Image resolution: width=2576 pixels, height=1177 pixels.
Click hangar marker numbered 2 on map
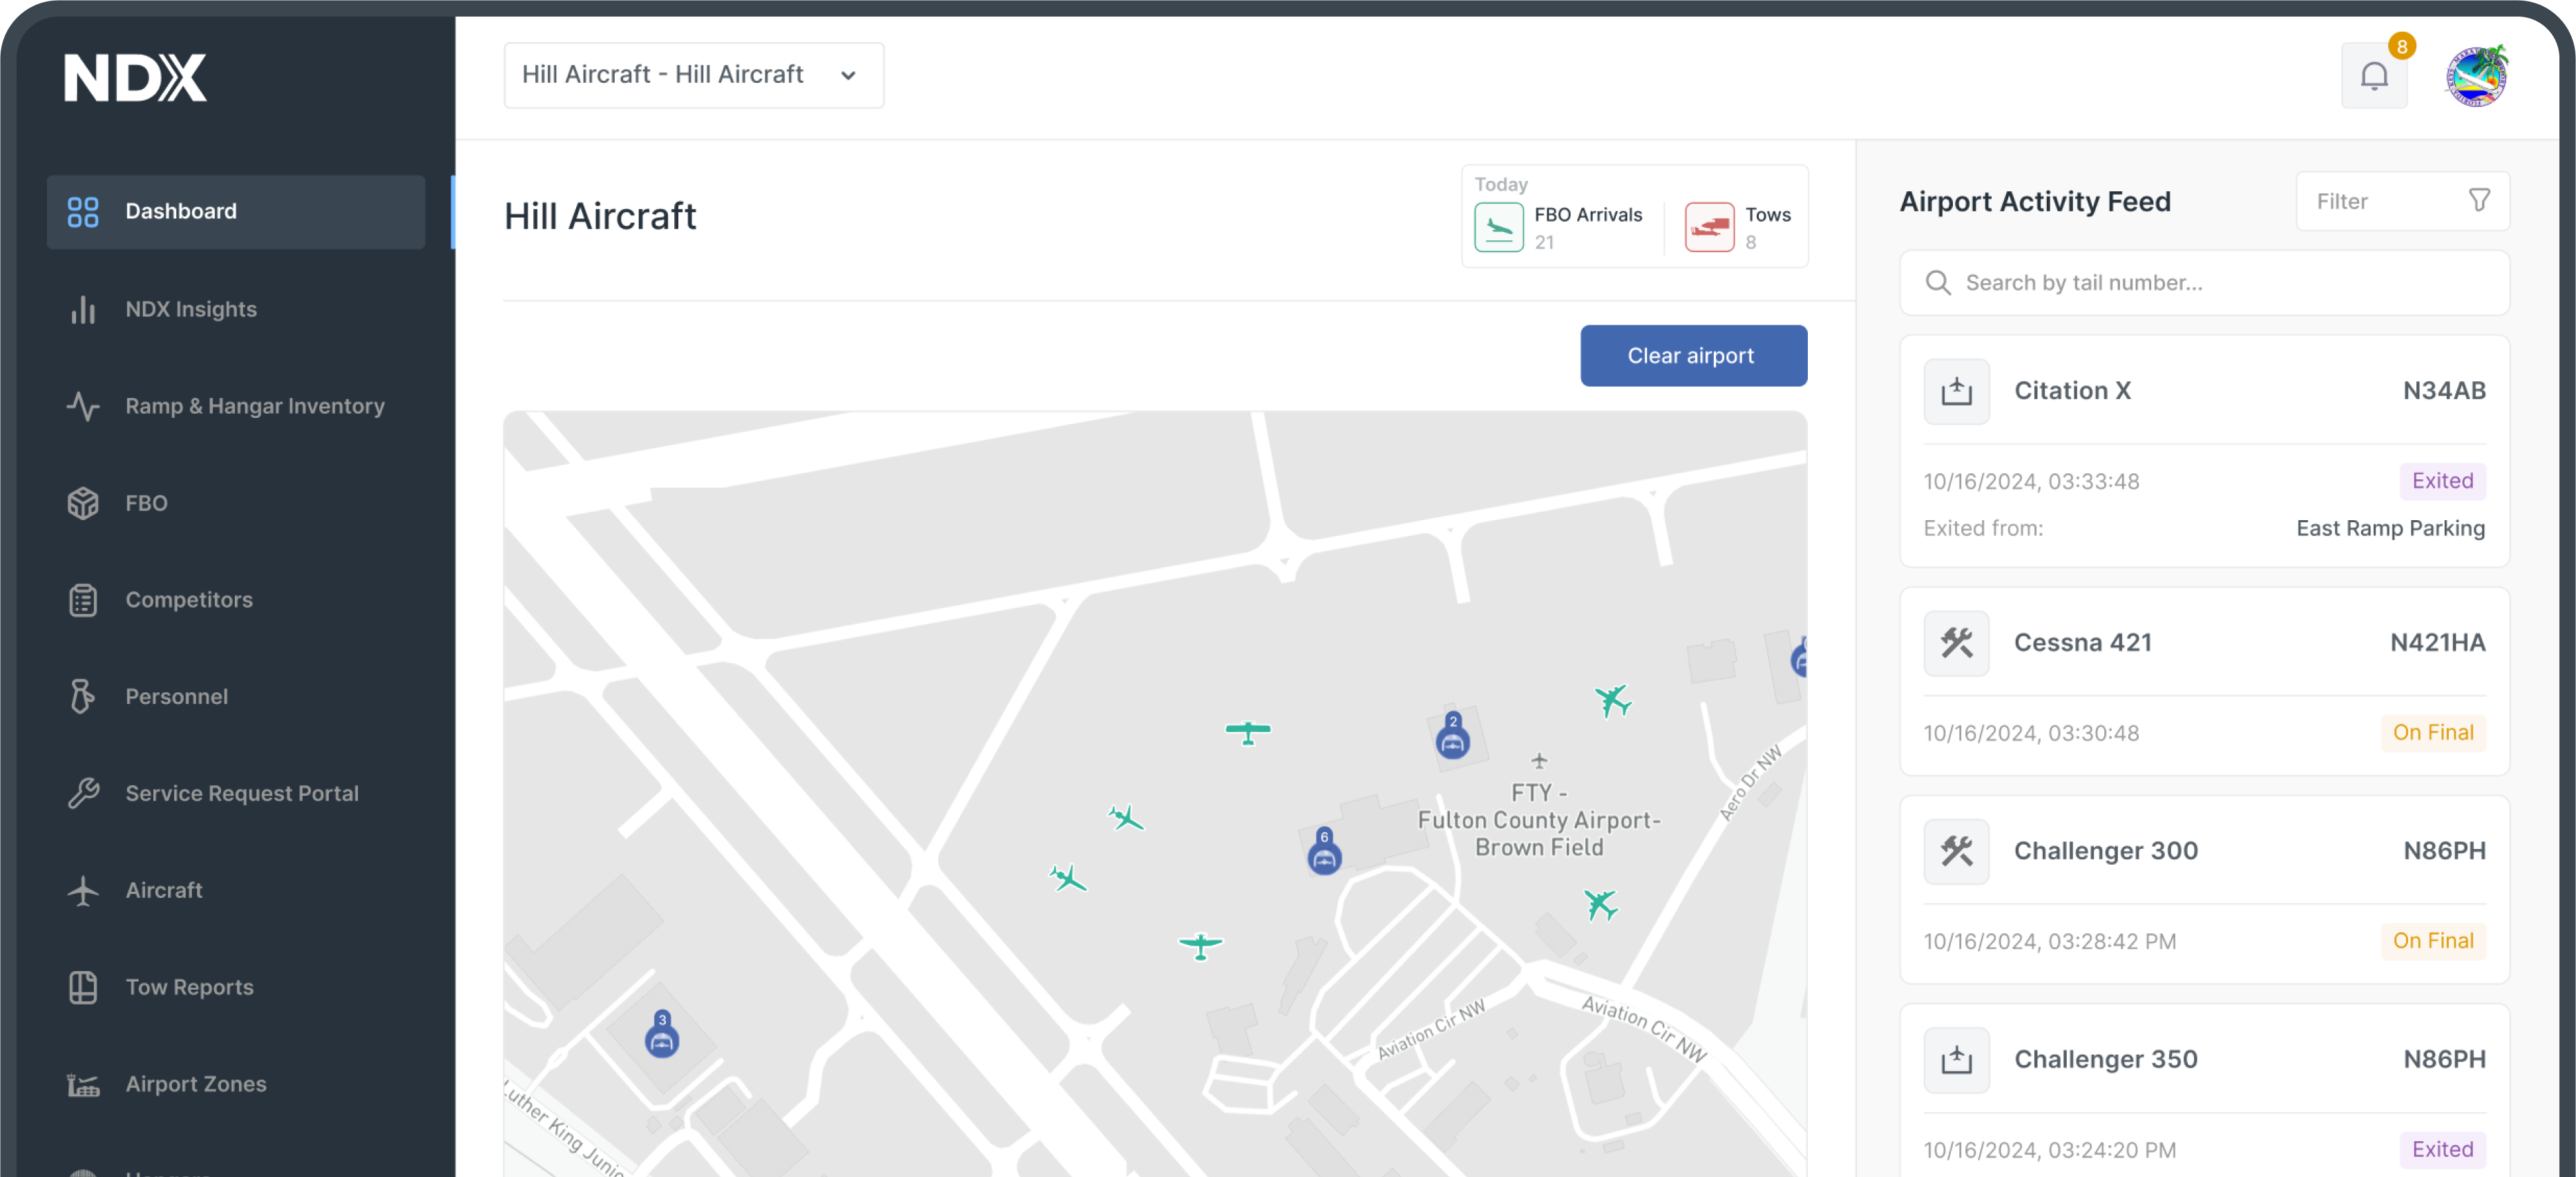[1452, 736]
